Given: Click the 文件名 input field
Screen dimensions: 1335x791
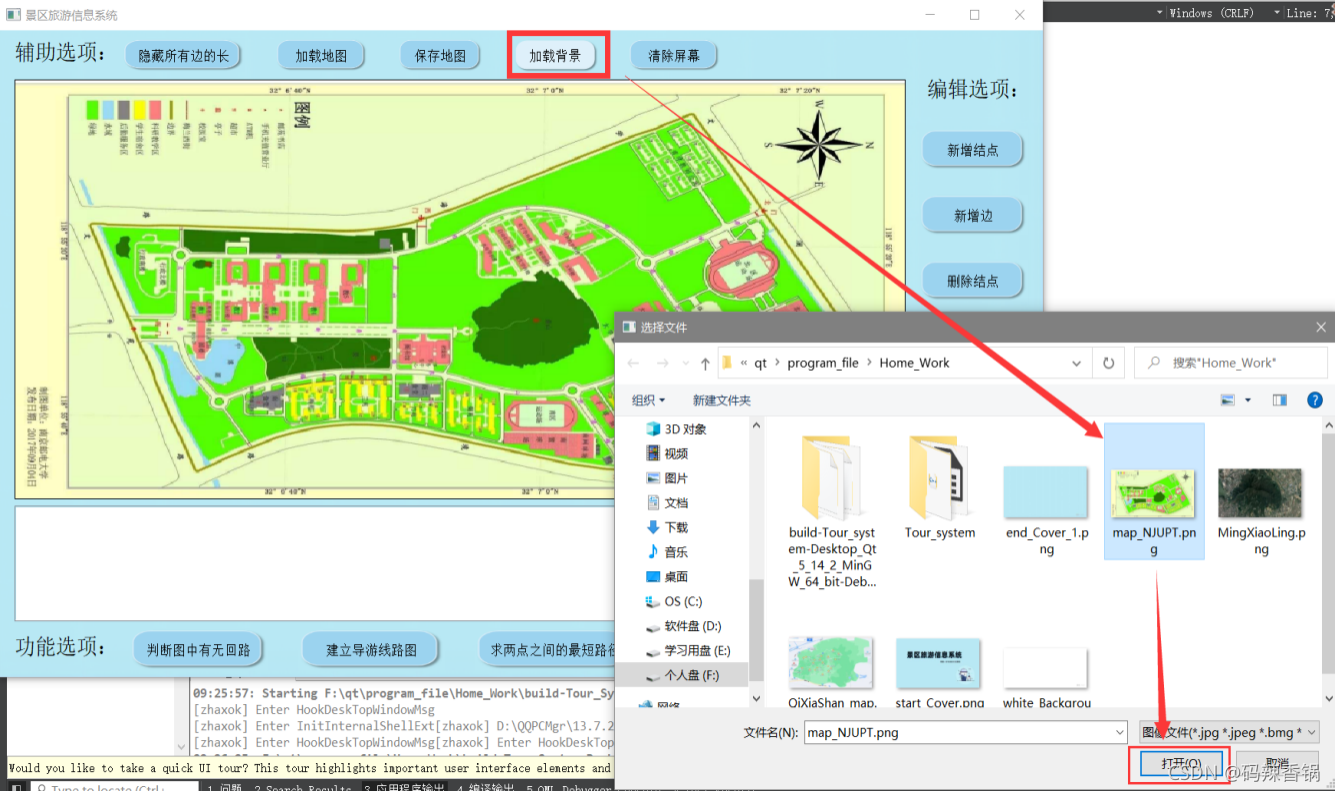Looking at the screenshot, I should (966, 733).
